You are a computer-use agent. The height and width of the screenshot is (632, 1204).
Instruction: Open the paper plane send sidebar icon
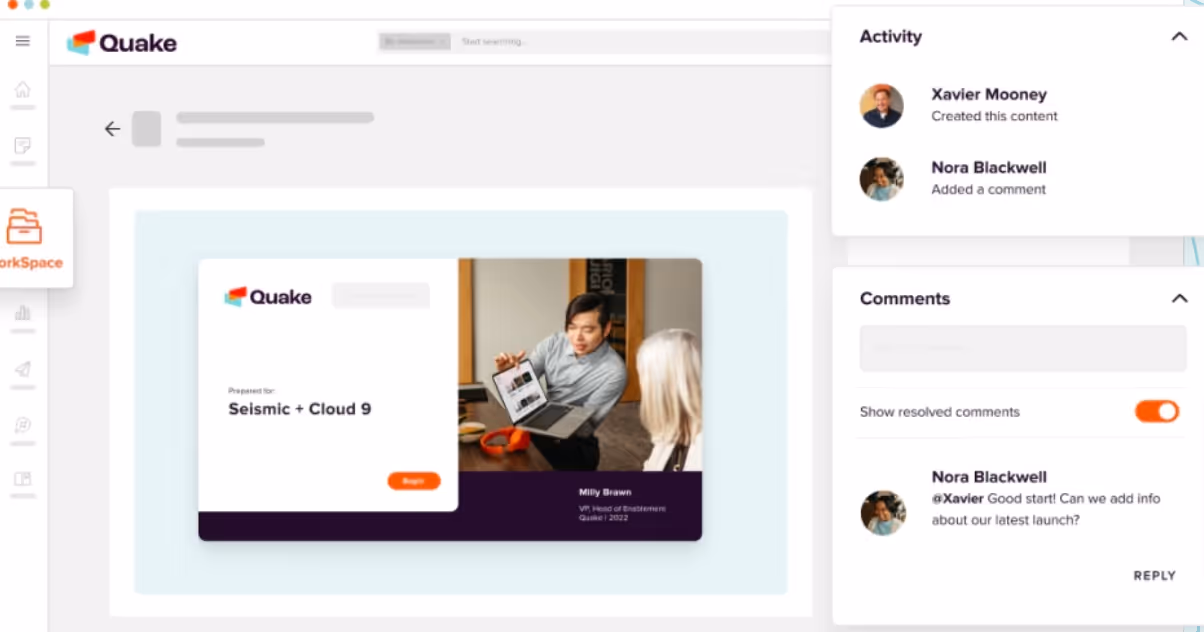pyautogui.click(x=23, y=369)
